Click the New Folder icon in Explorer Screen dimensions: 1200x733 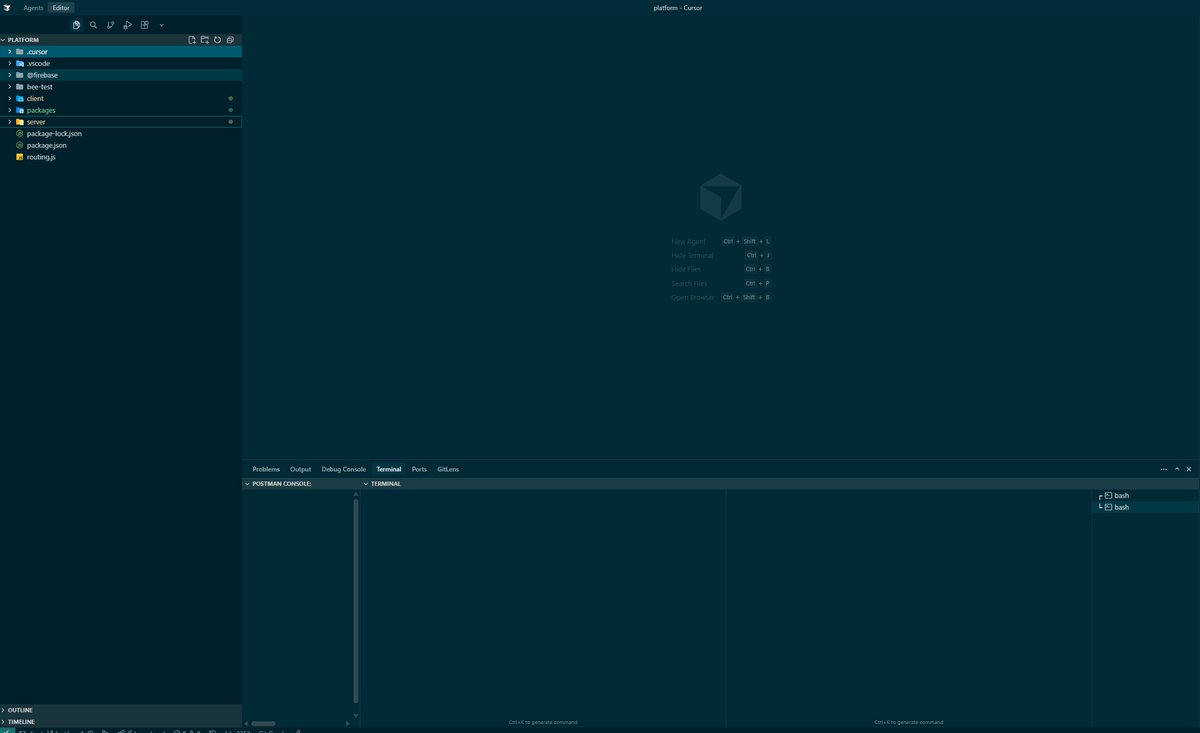pos(204,40)
